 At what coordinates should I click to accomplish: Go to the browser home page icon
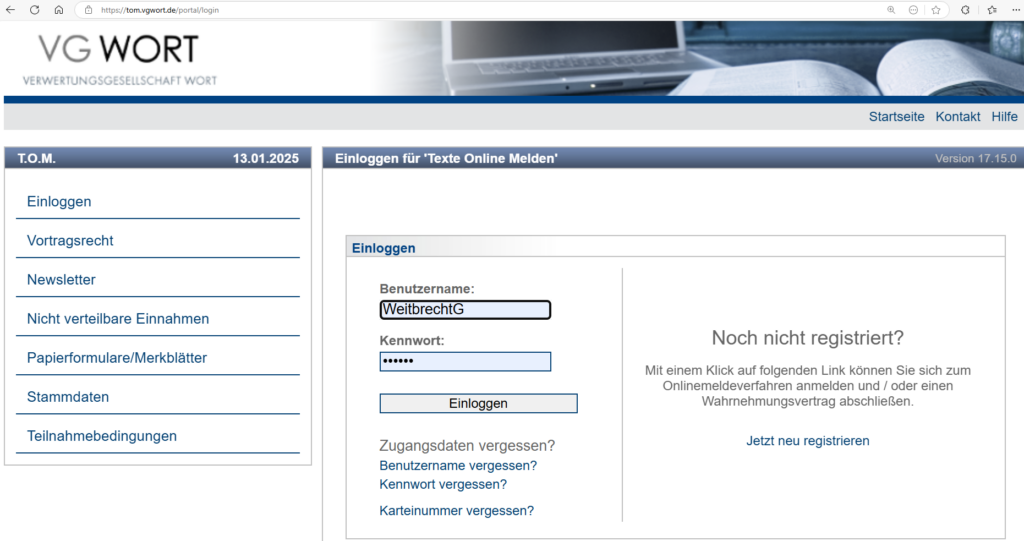58,9
